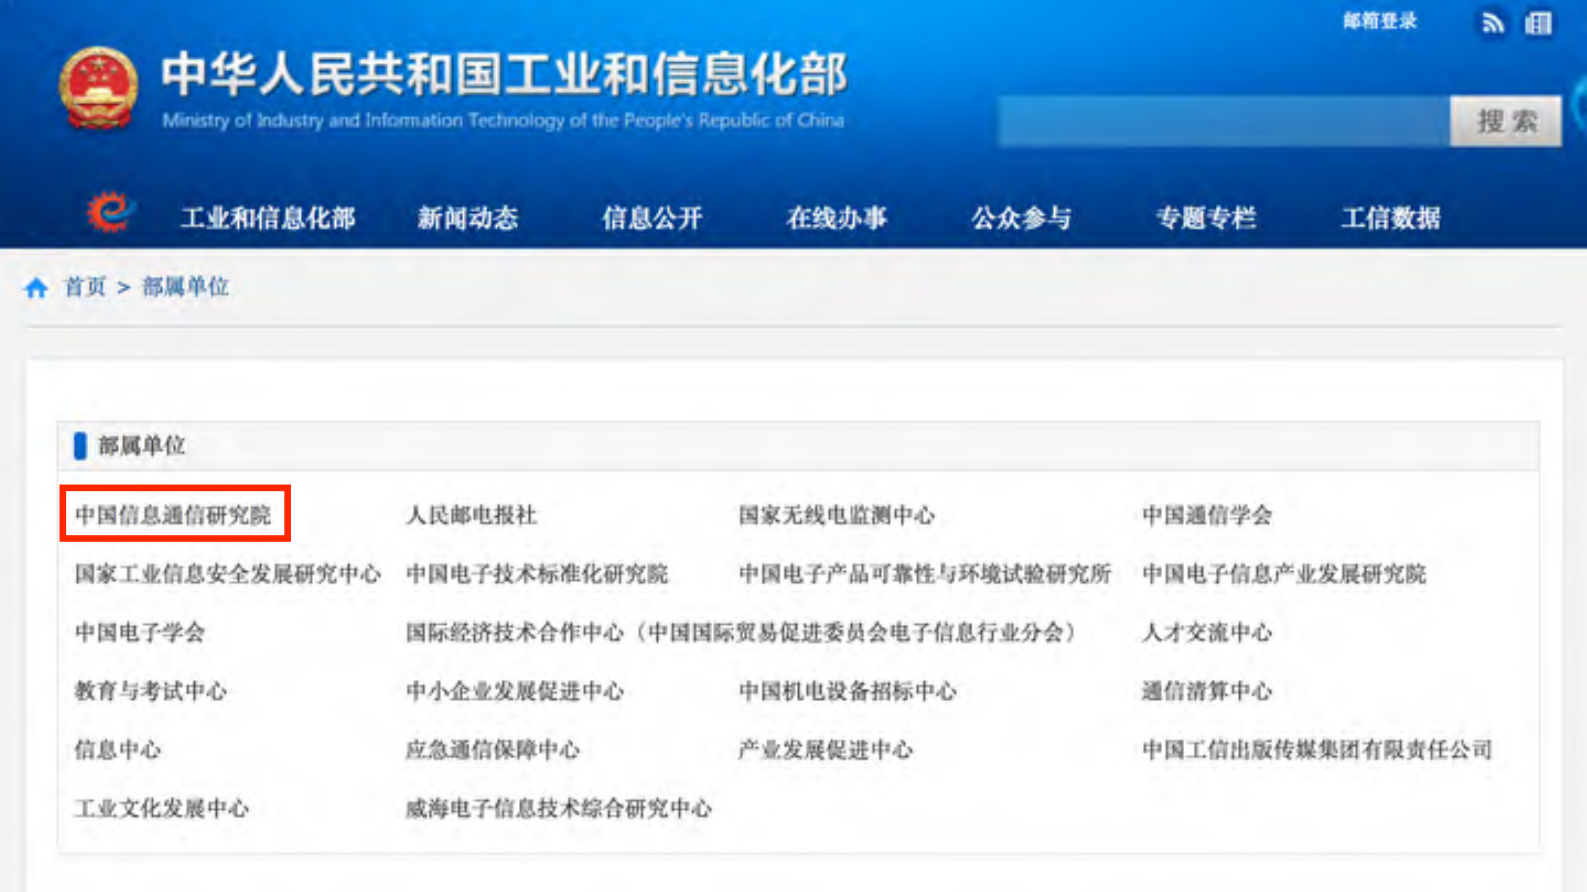Click 部属单位 breadcrumb link
Image resolution: width=1587 pixels, height=892 pixels.
point(186,287)
